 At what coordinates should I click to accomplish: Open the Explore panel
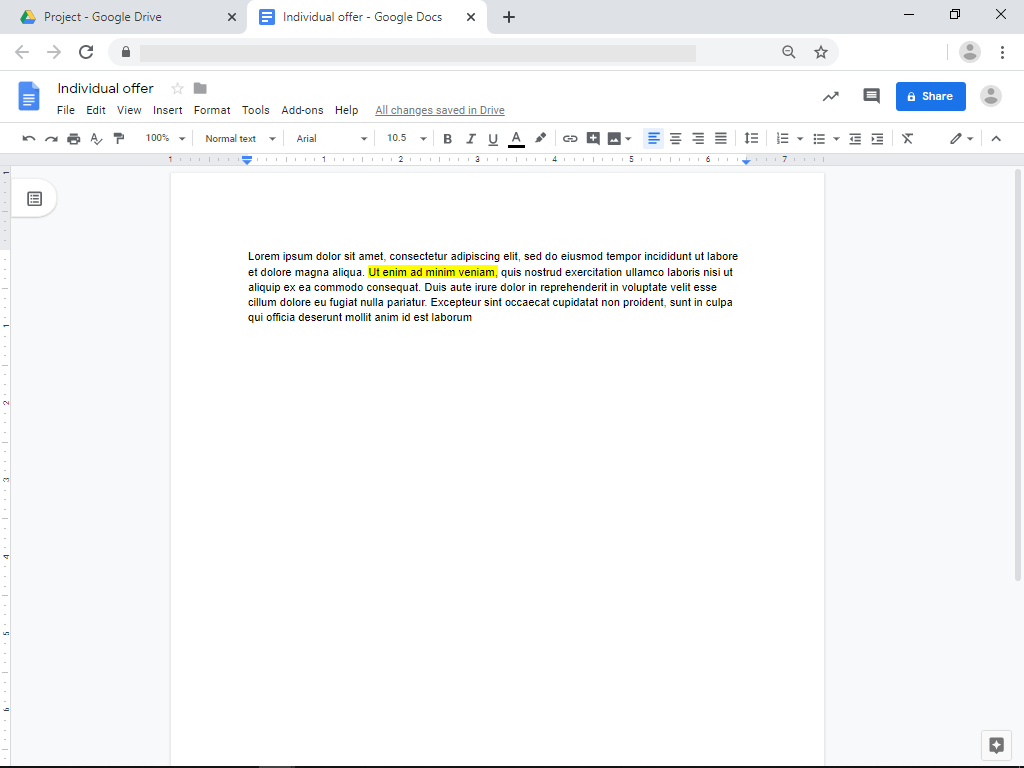coord(995,745)
